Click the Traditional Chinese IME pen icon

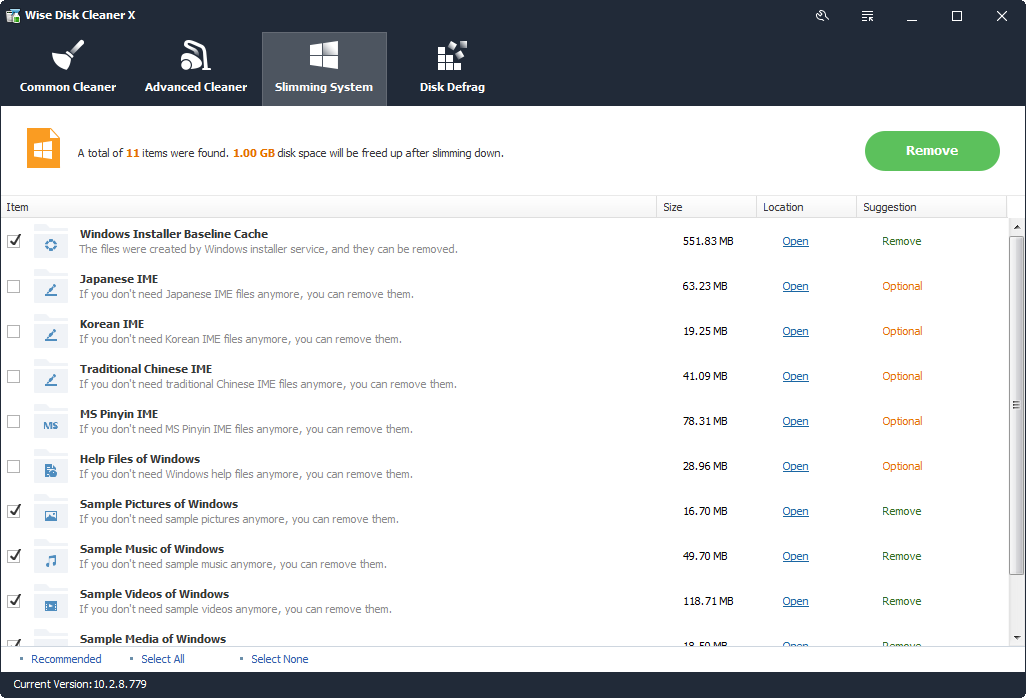coord(51,380)
